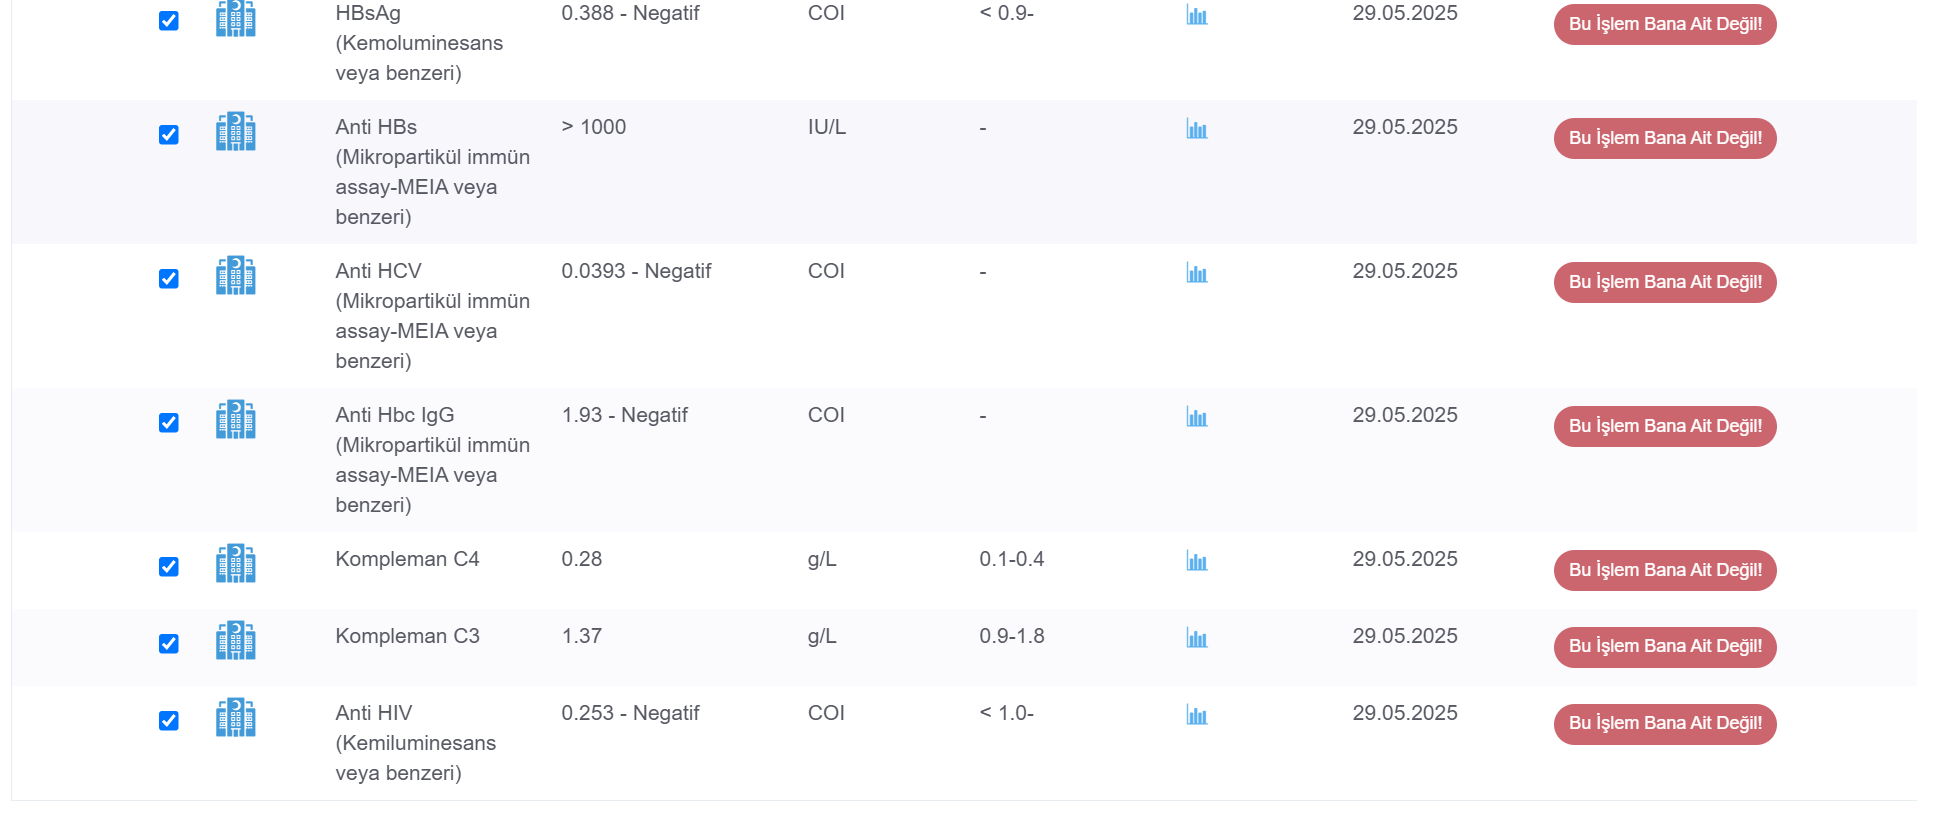Viewport: 1937px width, 817px height.
Task: Uncheck the HBsAg row checkbox
Action: (x=169, y=21)
